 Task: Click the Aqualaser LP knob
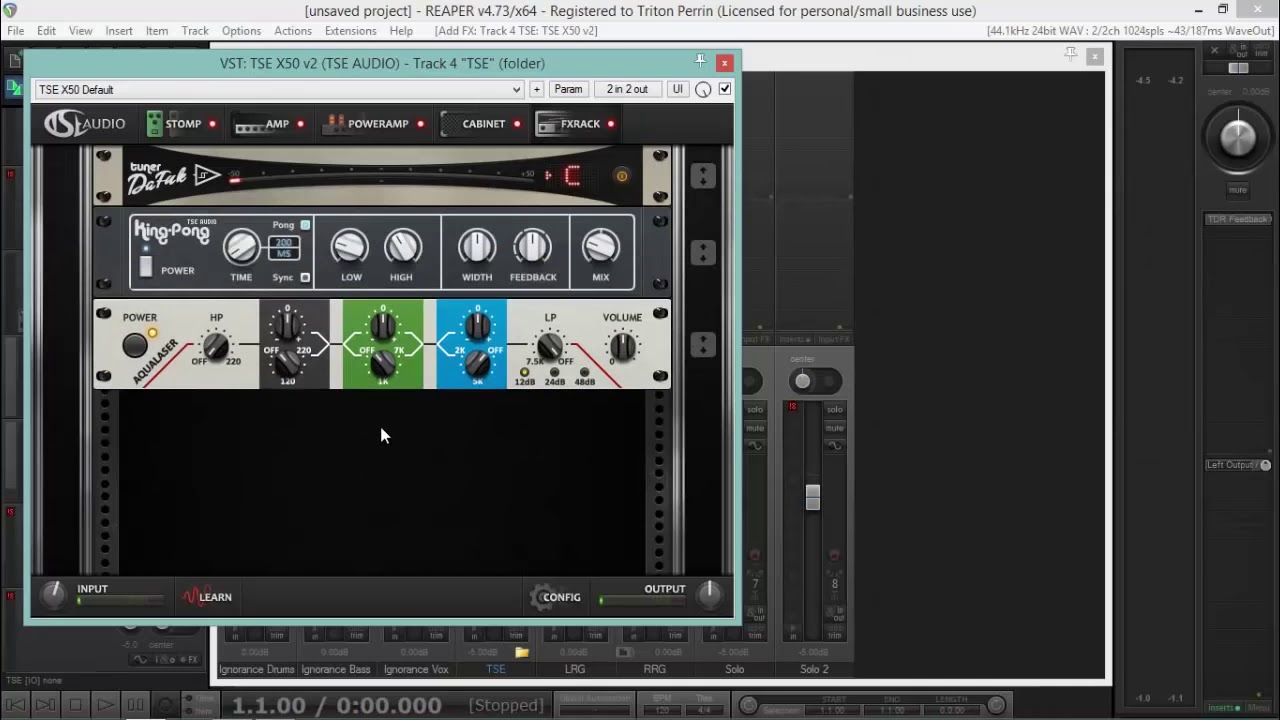549,346
